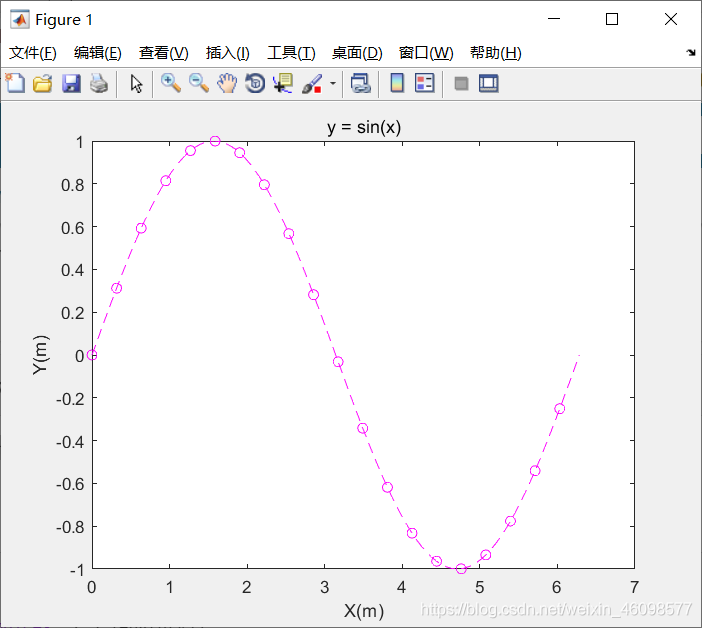Click the Show Plot Tools and Dock icon
Viewport: 702px width, 628px height.
tap(488, 84)
